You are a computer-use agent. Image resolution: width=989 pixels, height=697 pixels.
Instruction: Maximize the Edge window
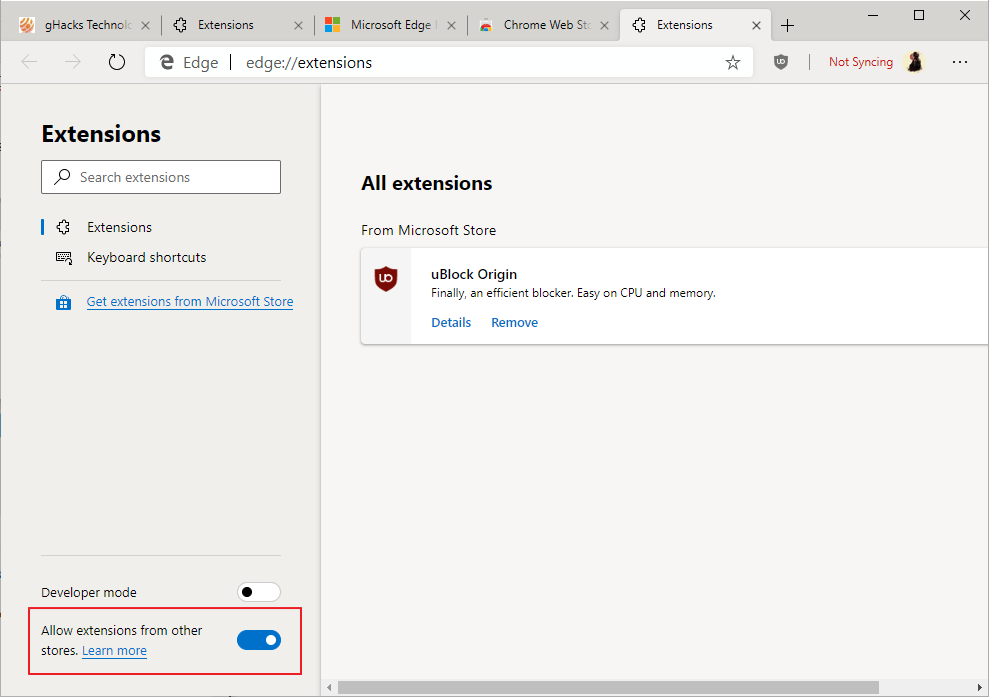click(x=919, y=15)
